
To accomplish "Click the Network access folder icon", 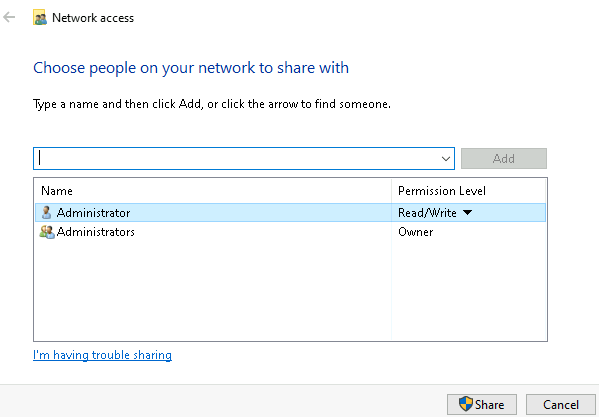I will (x=40, y=18).
